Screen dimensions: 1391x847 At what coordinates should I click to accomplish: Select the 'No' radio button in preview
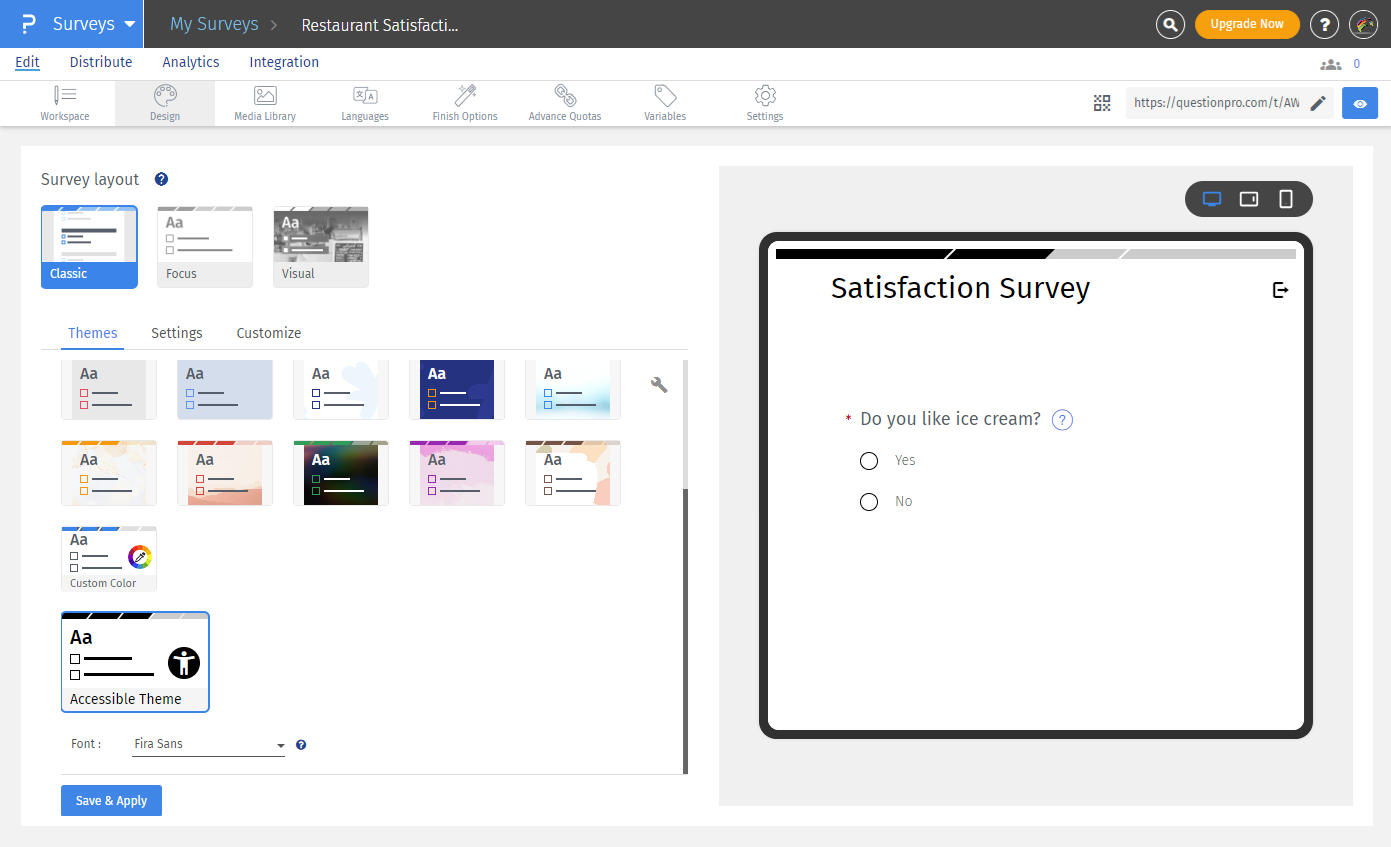(x=869, y=501)
